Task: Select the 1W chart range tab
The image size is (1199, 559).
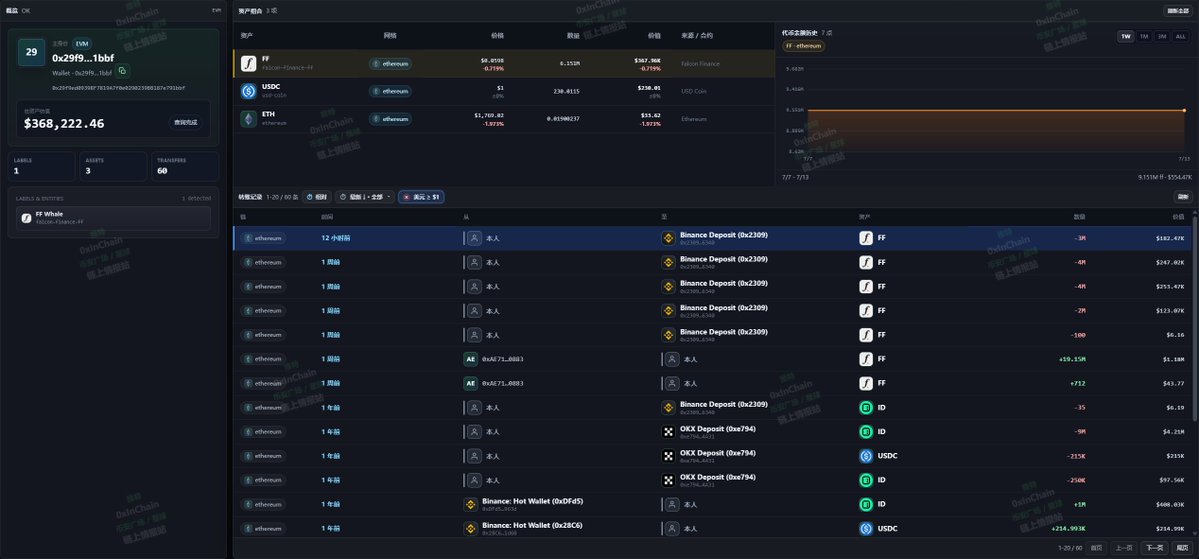Action: click(1126, 36)
